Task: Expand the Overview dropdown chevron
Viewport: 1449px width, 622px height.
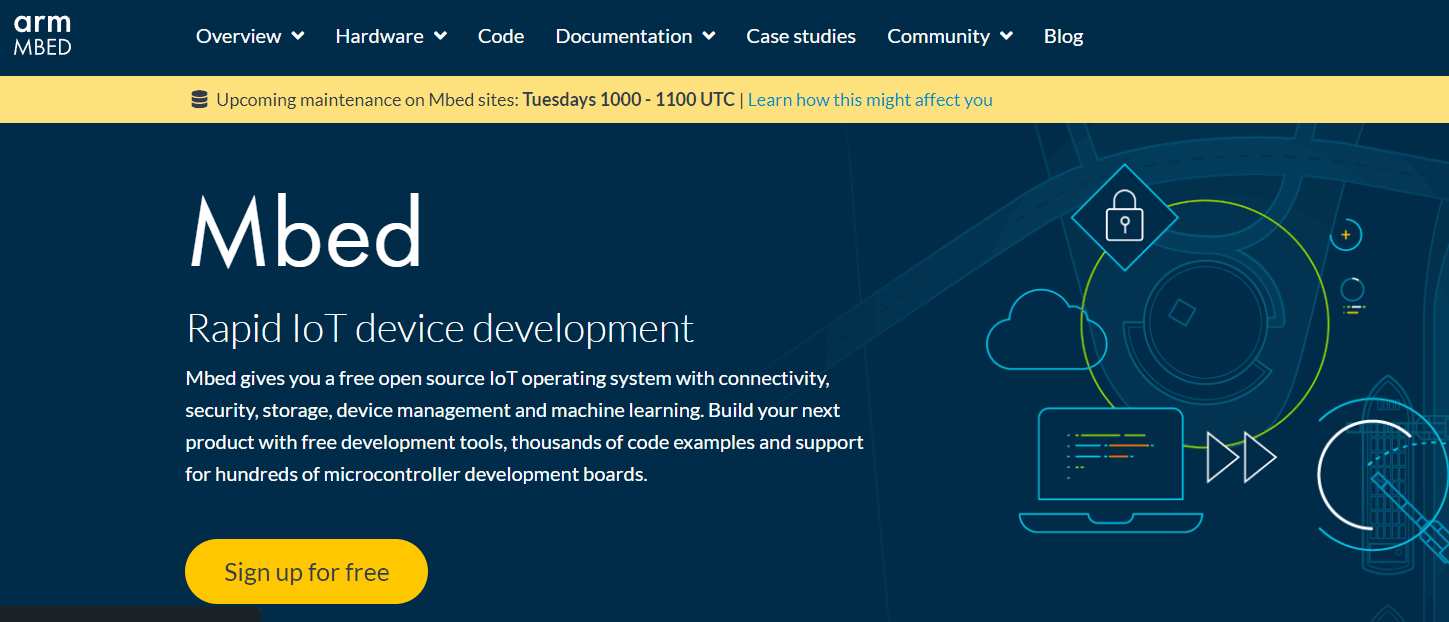Action: 297,36
